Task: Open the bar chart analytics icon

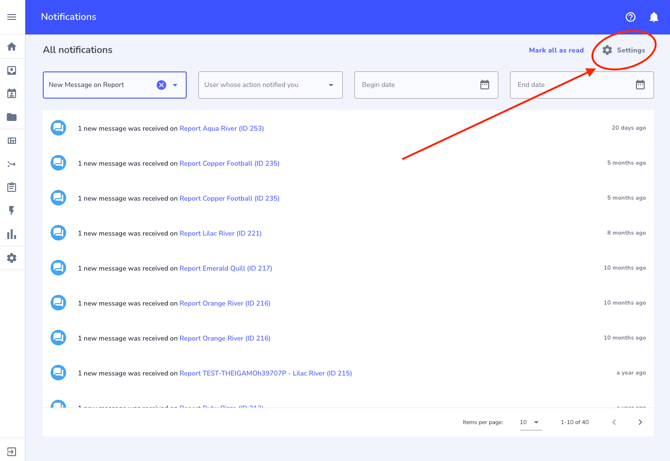Action: (x=12, y=235)
